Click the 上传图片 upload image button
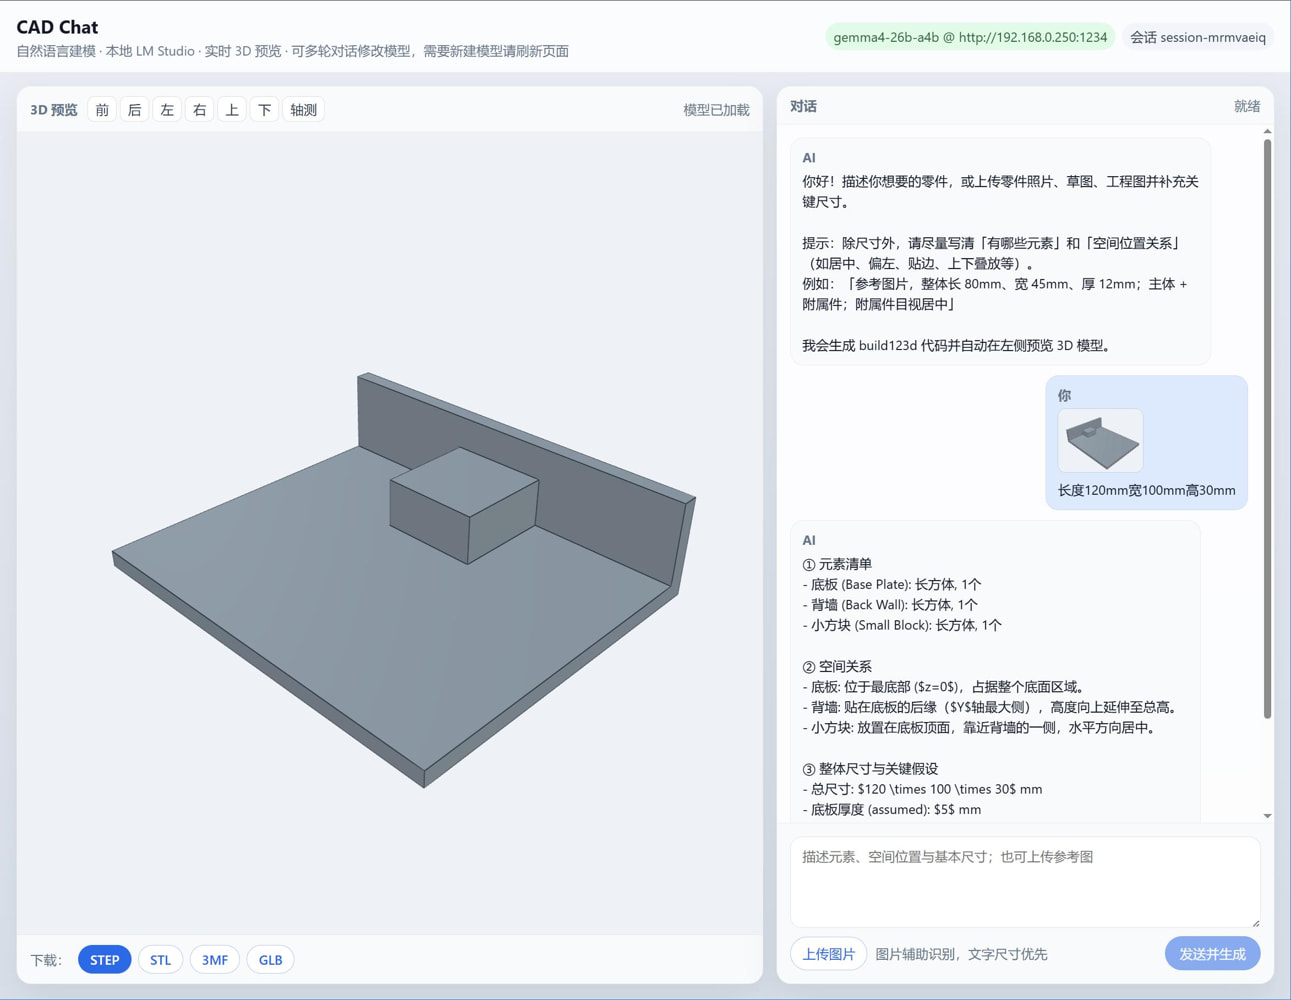1291x1000 pixels. 829,954
